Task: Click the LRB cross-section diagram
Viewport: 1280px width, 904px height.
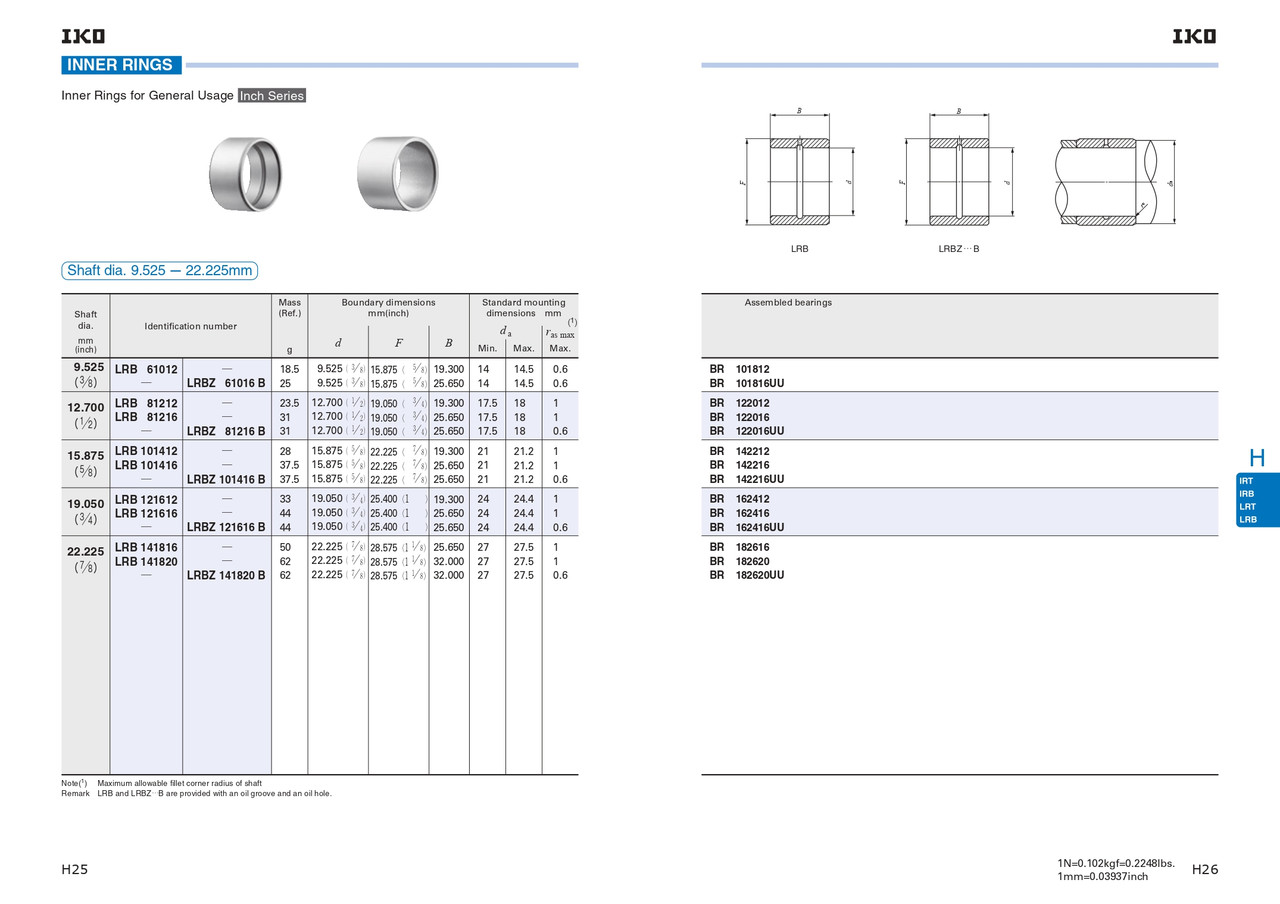Action: 800,169
